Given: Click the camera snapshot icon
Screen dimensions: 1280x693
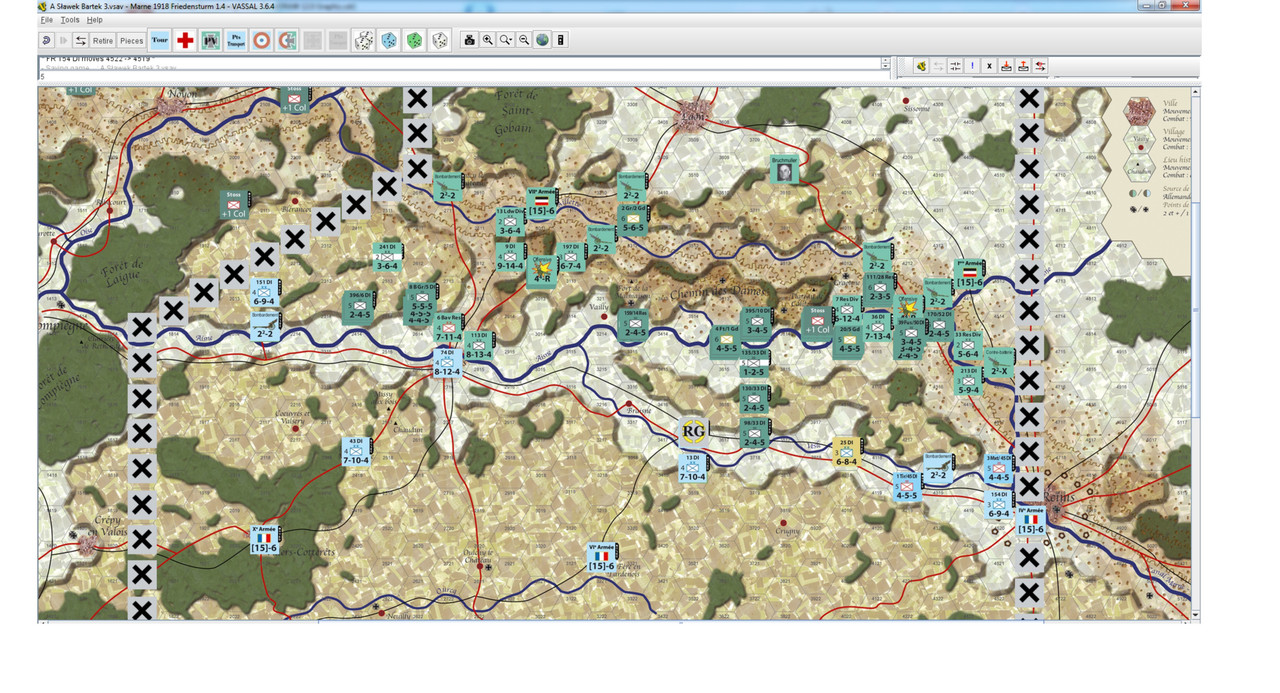Looking at the screenshot, I should 469,40.
